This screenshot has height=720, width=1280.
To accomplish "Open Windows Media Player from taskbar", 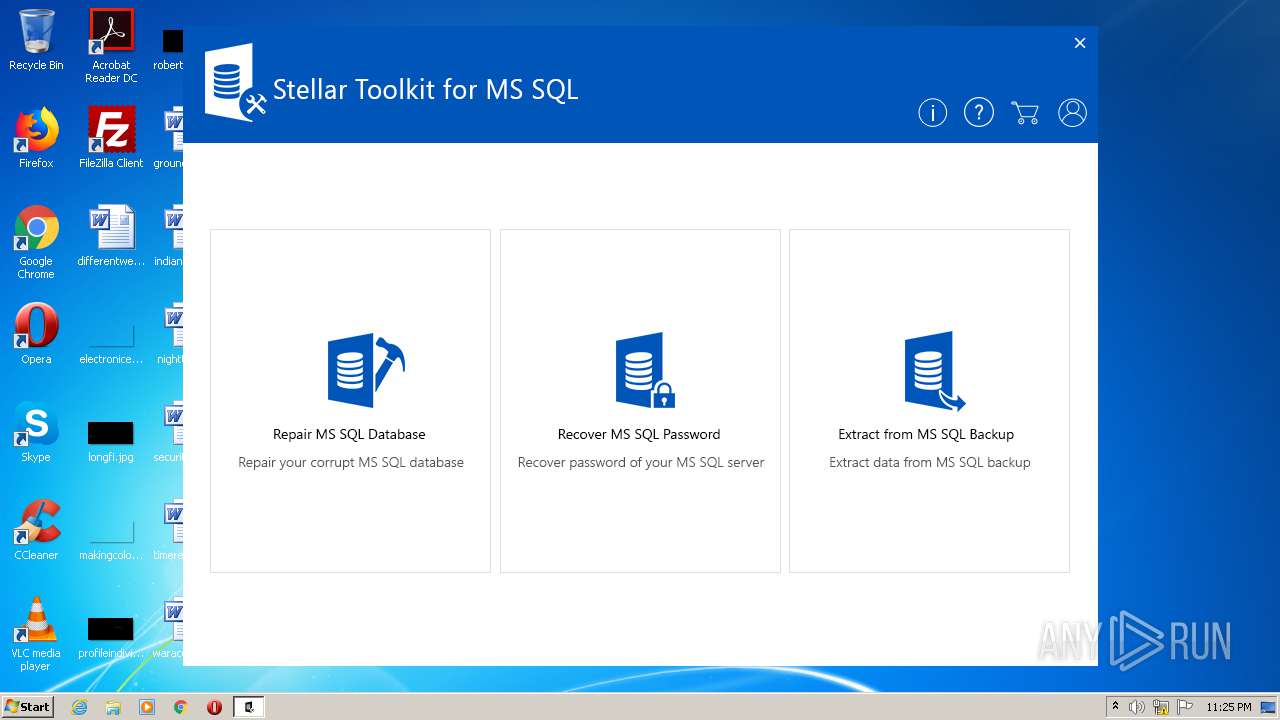I will (x=147, y=707).
